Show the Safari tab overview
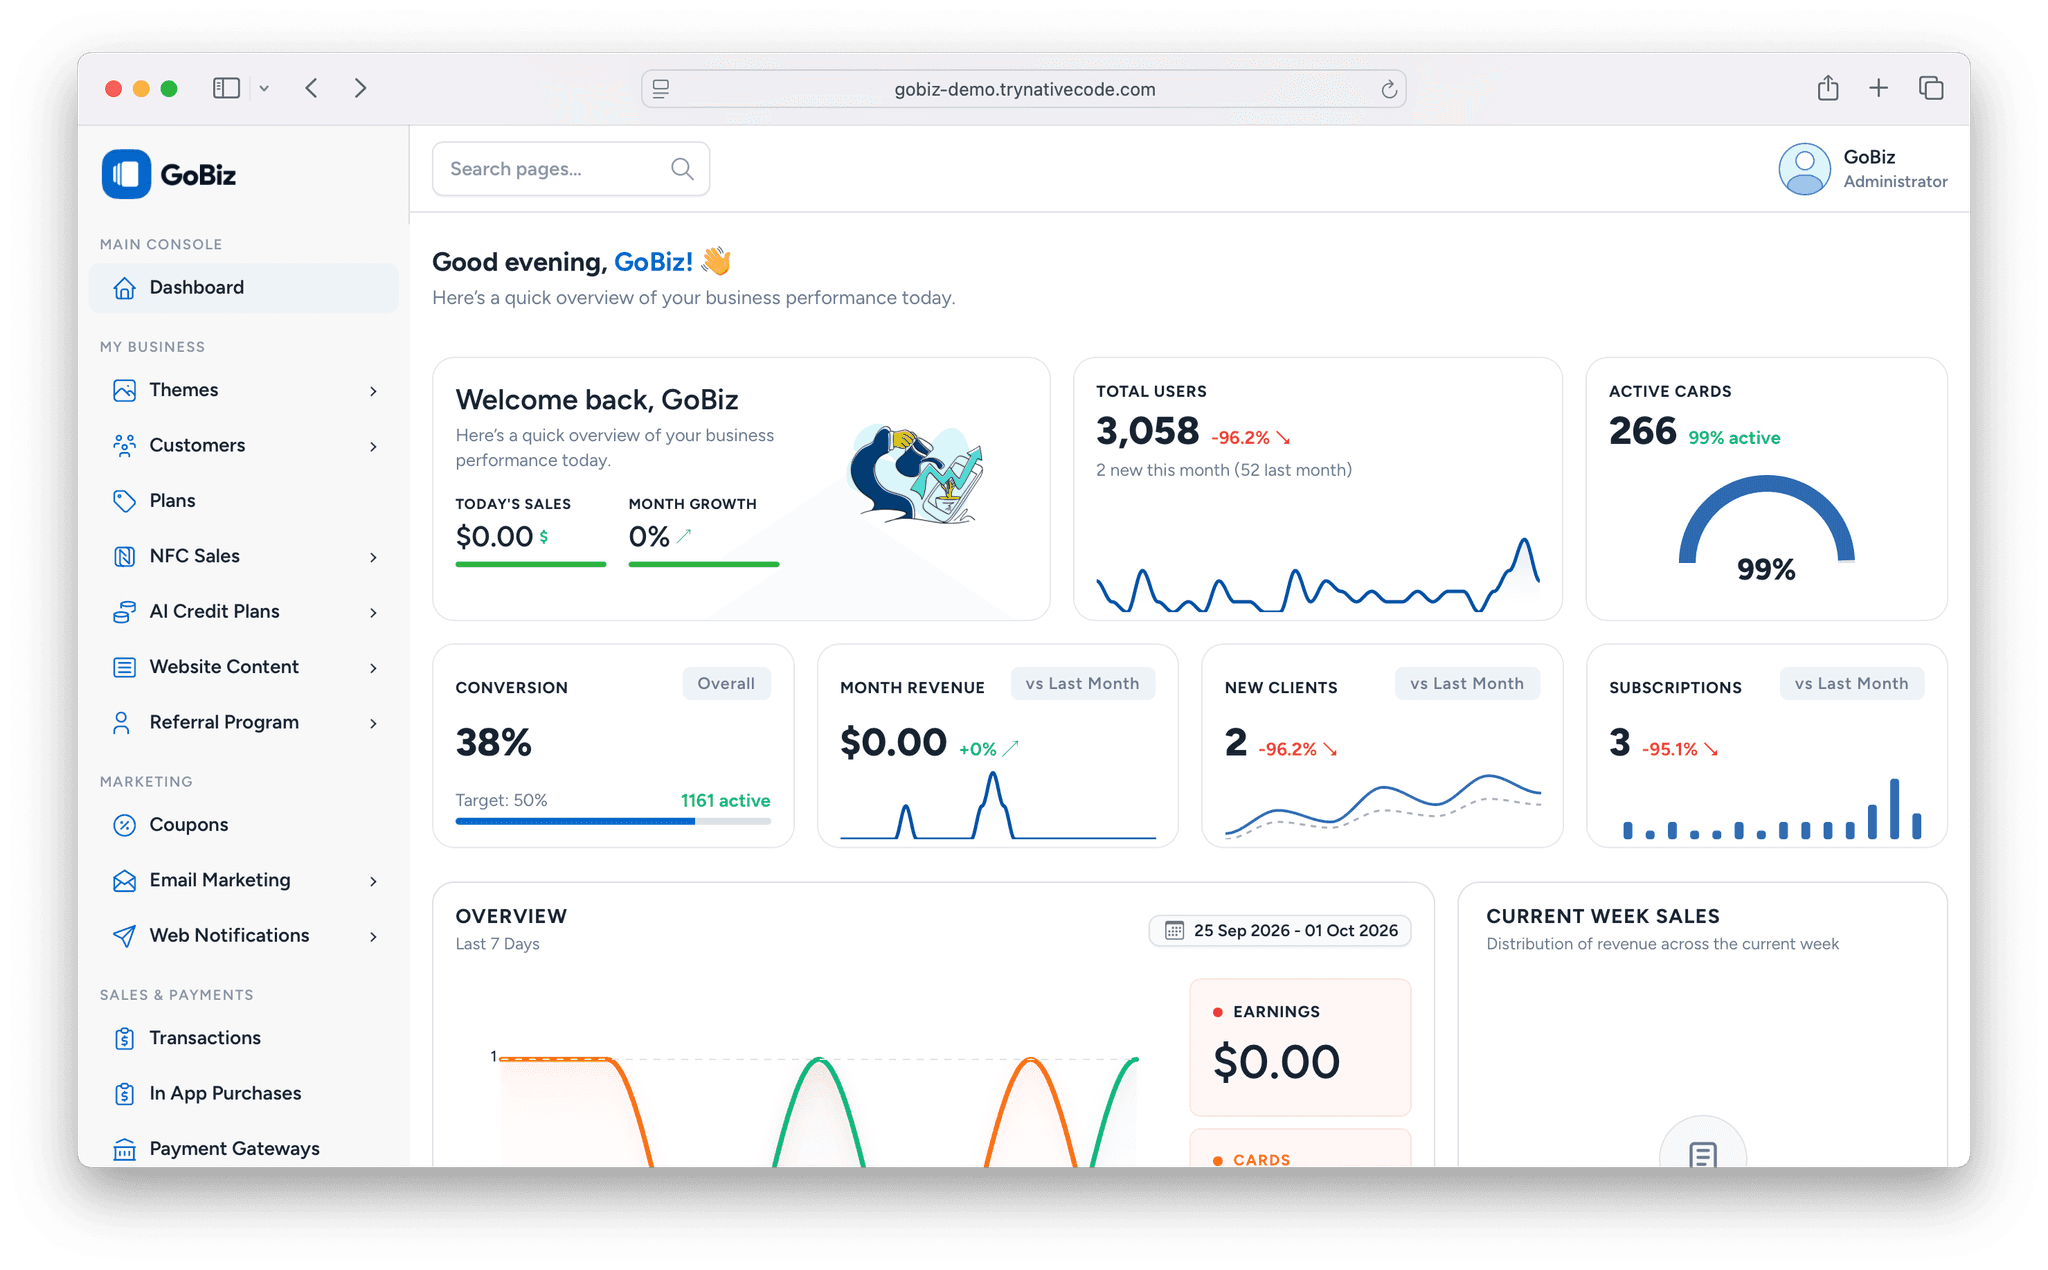This screenshot has width=2048, height=1270. click(x=1931, y=88)
